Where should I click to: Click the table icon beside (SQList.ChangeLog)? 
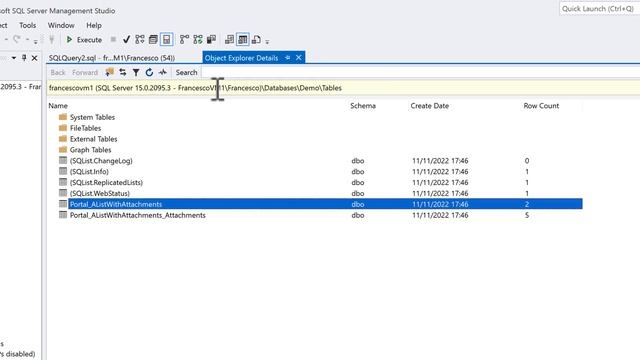pyautogui.click(x=63, y=160)
